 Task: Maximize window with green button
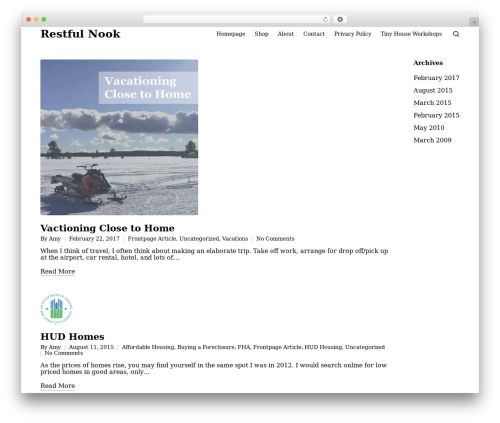coord(44,20)
